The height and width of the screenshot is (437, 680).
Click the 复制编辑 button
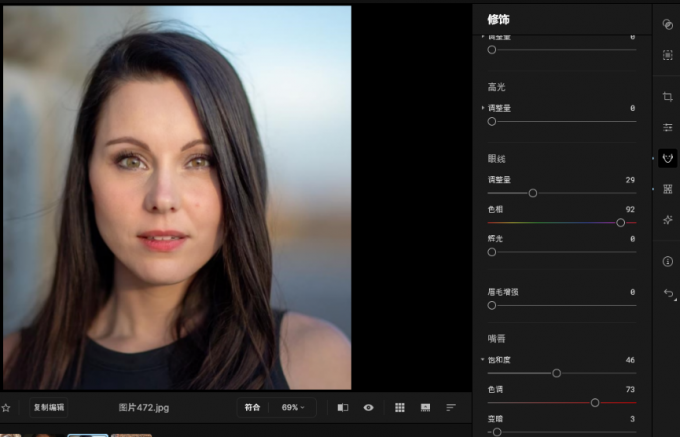pos(48,408)
